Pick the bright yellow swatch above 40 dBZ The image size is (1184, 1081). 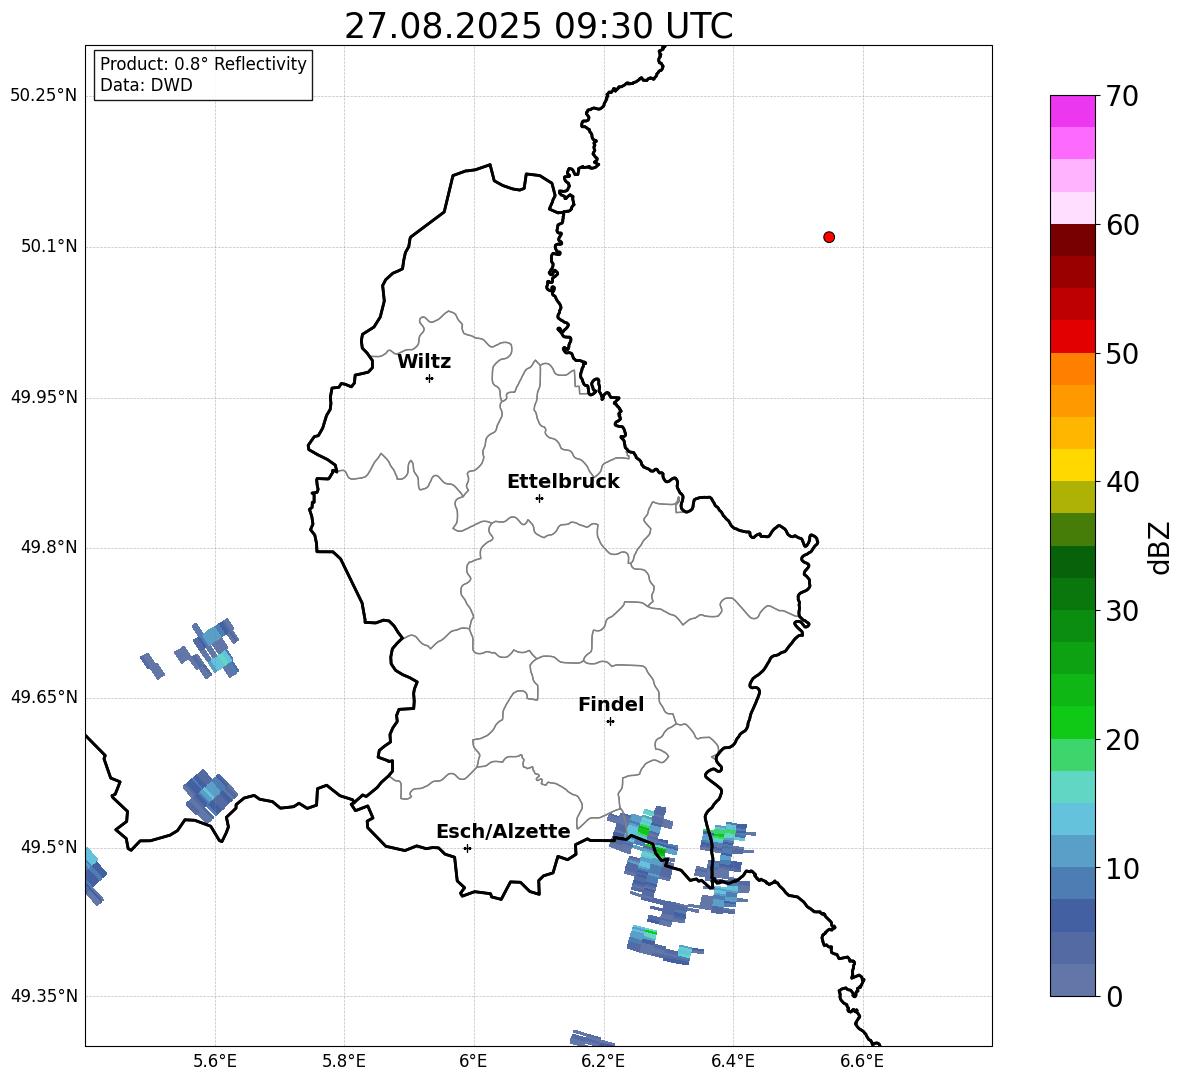click(x=1072, y=465)
